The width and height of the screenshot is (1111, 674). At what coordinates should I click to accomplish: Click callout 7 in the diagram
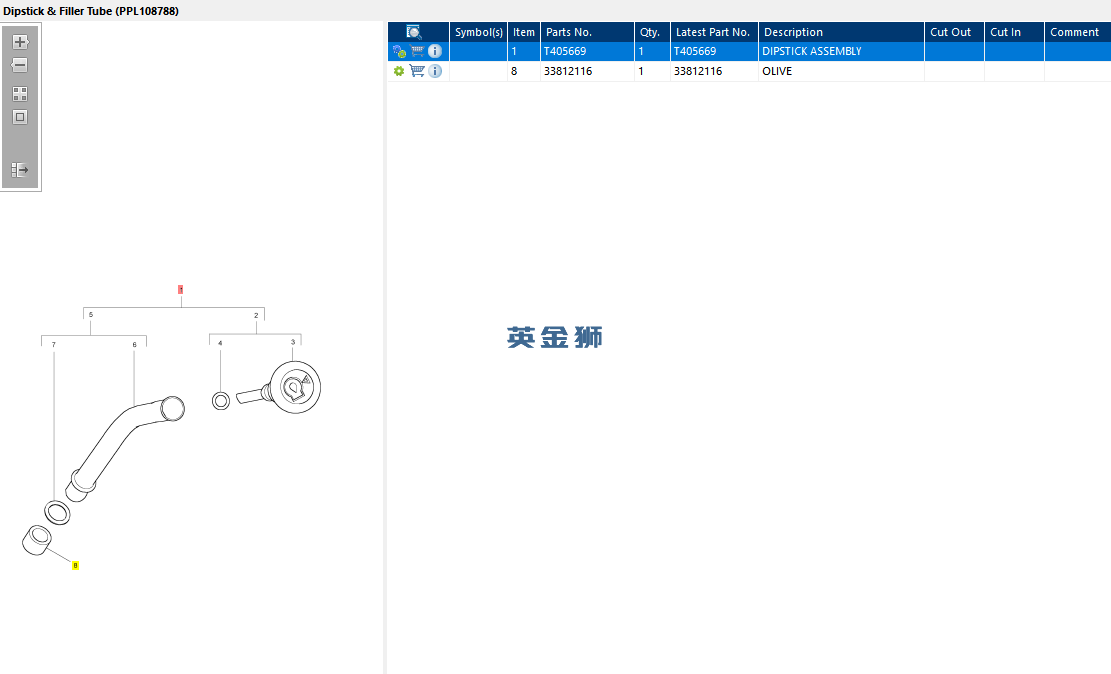tap(54, 344)
